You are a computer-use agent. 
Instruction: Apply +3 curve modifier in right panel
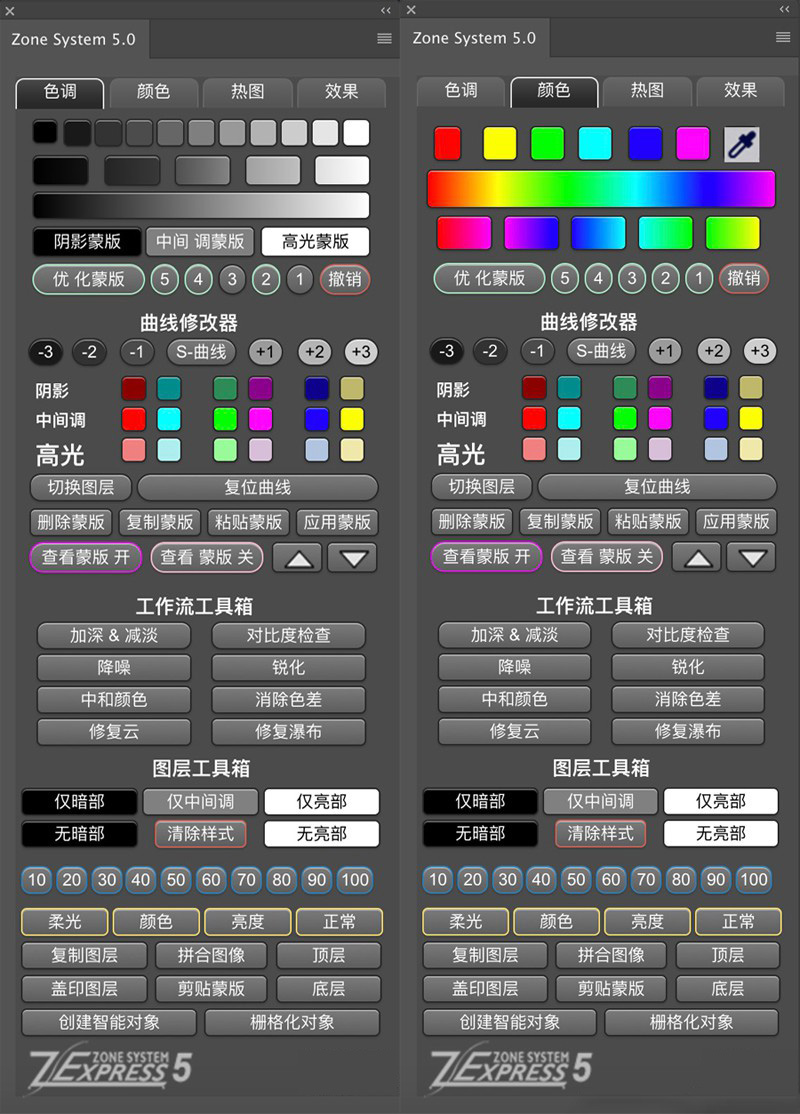tap(760, 351)
